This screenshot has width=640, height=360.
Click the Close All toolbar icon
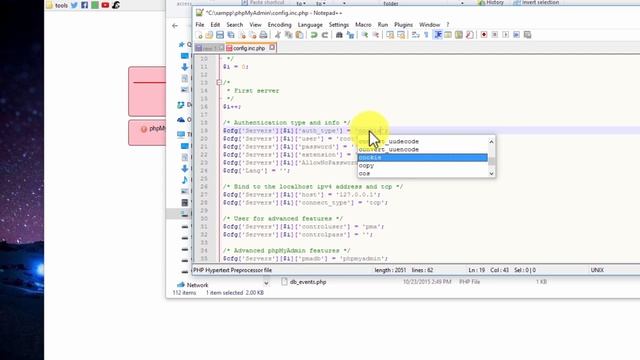tap(253, 35)
